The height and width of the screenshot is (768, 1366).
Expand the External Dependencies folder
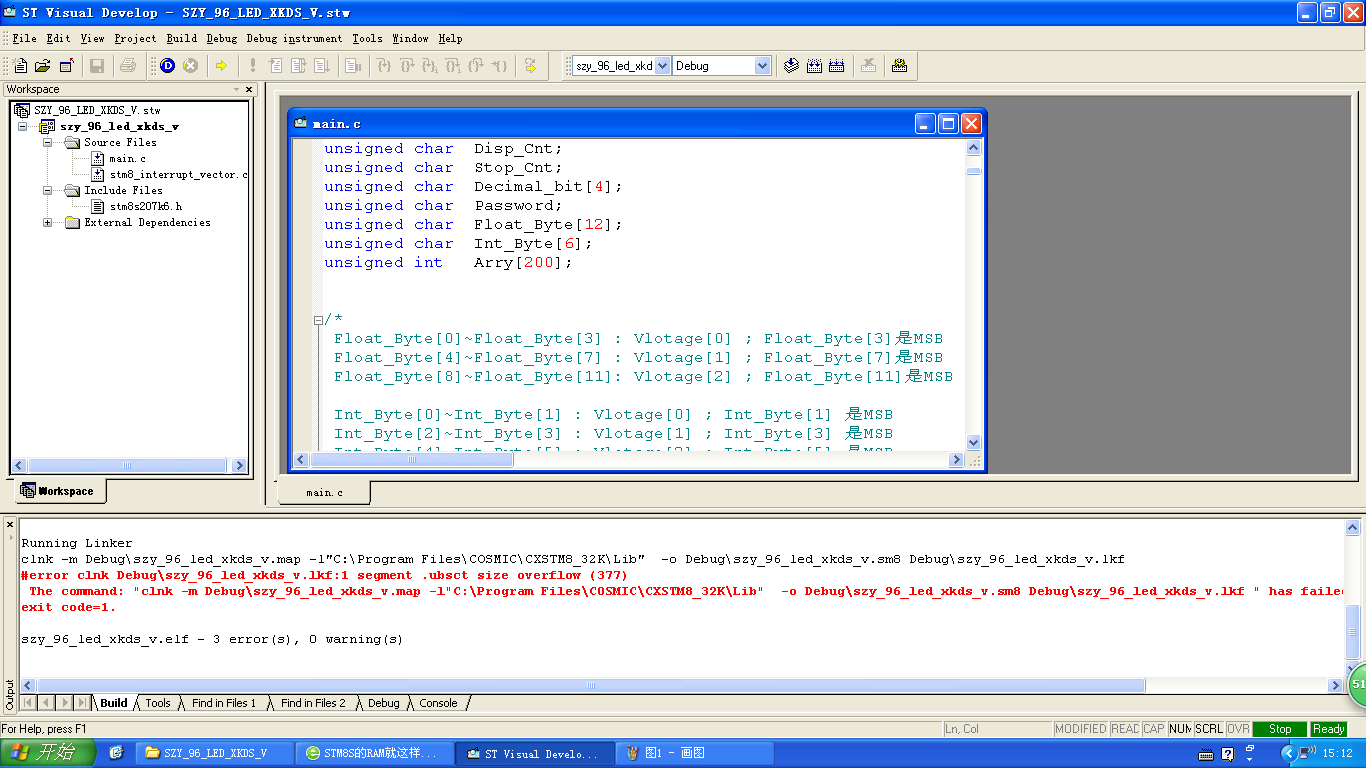click(x=47, y=222)
